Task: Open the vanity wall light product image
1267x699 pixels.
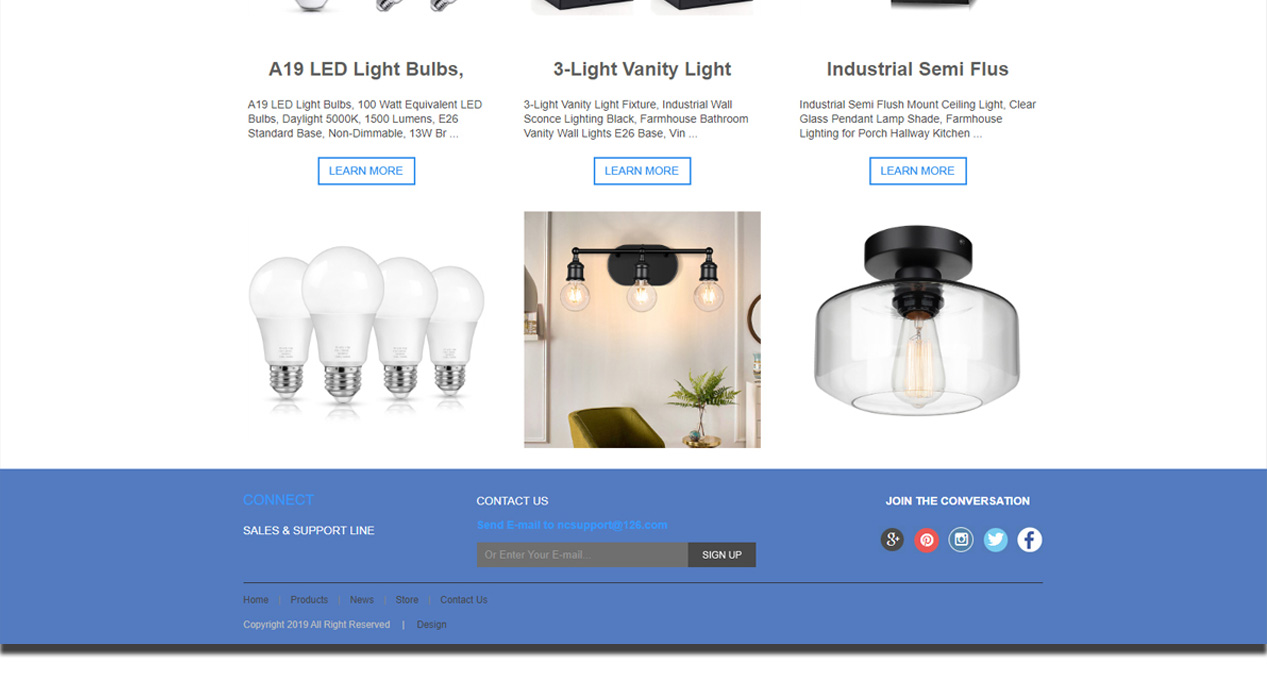Action: click(642, 329)
